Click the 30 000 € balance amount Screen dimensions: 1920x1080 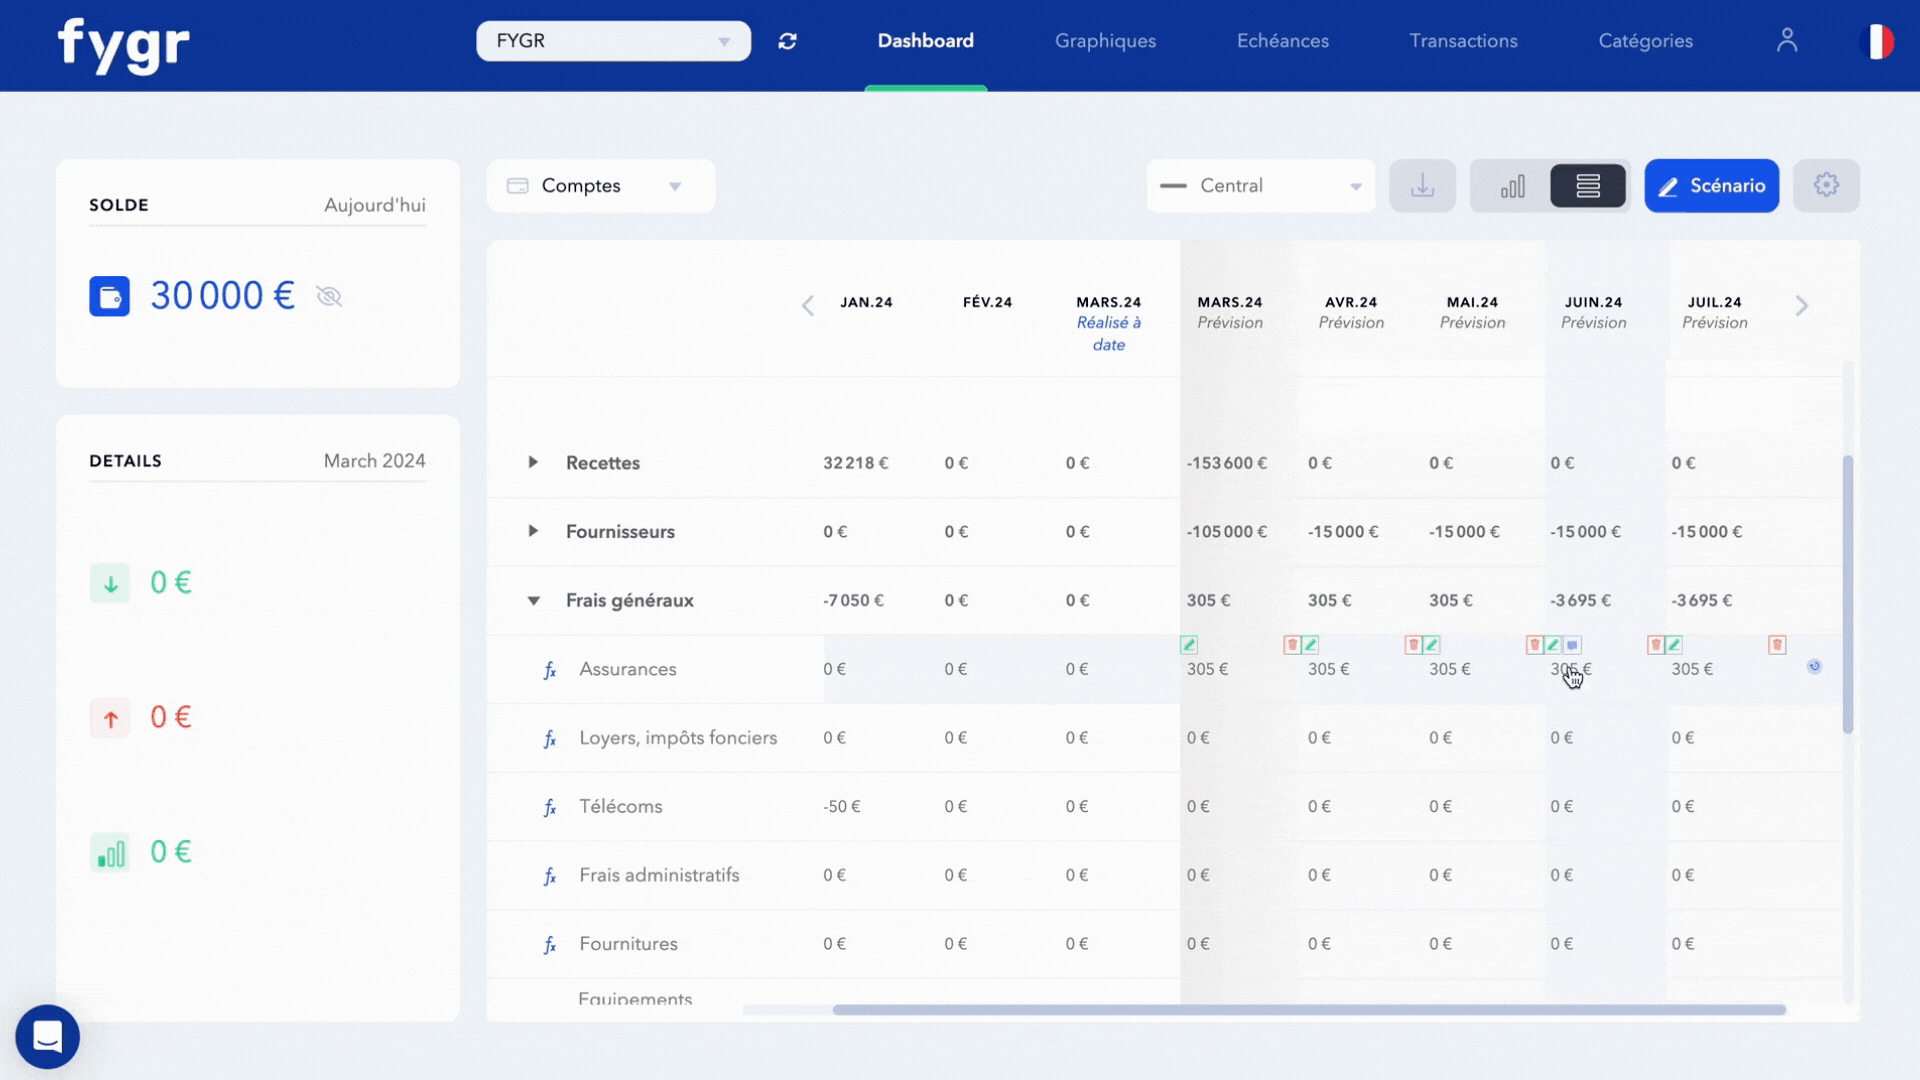click(222, 296)
